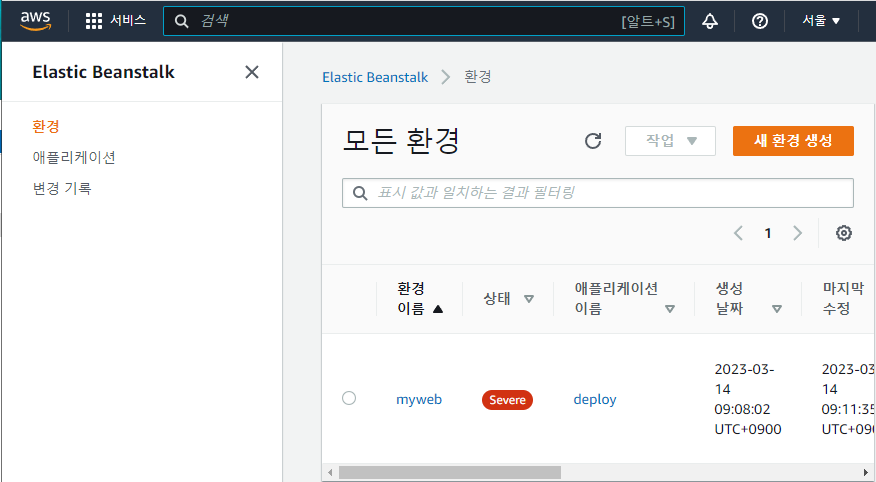Screen dimensions: 876x482
Task: Click the Elastic Beanstalk sidebar title
Action: 103,72
